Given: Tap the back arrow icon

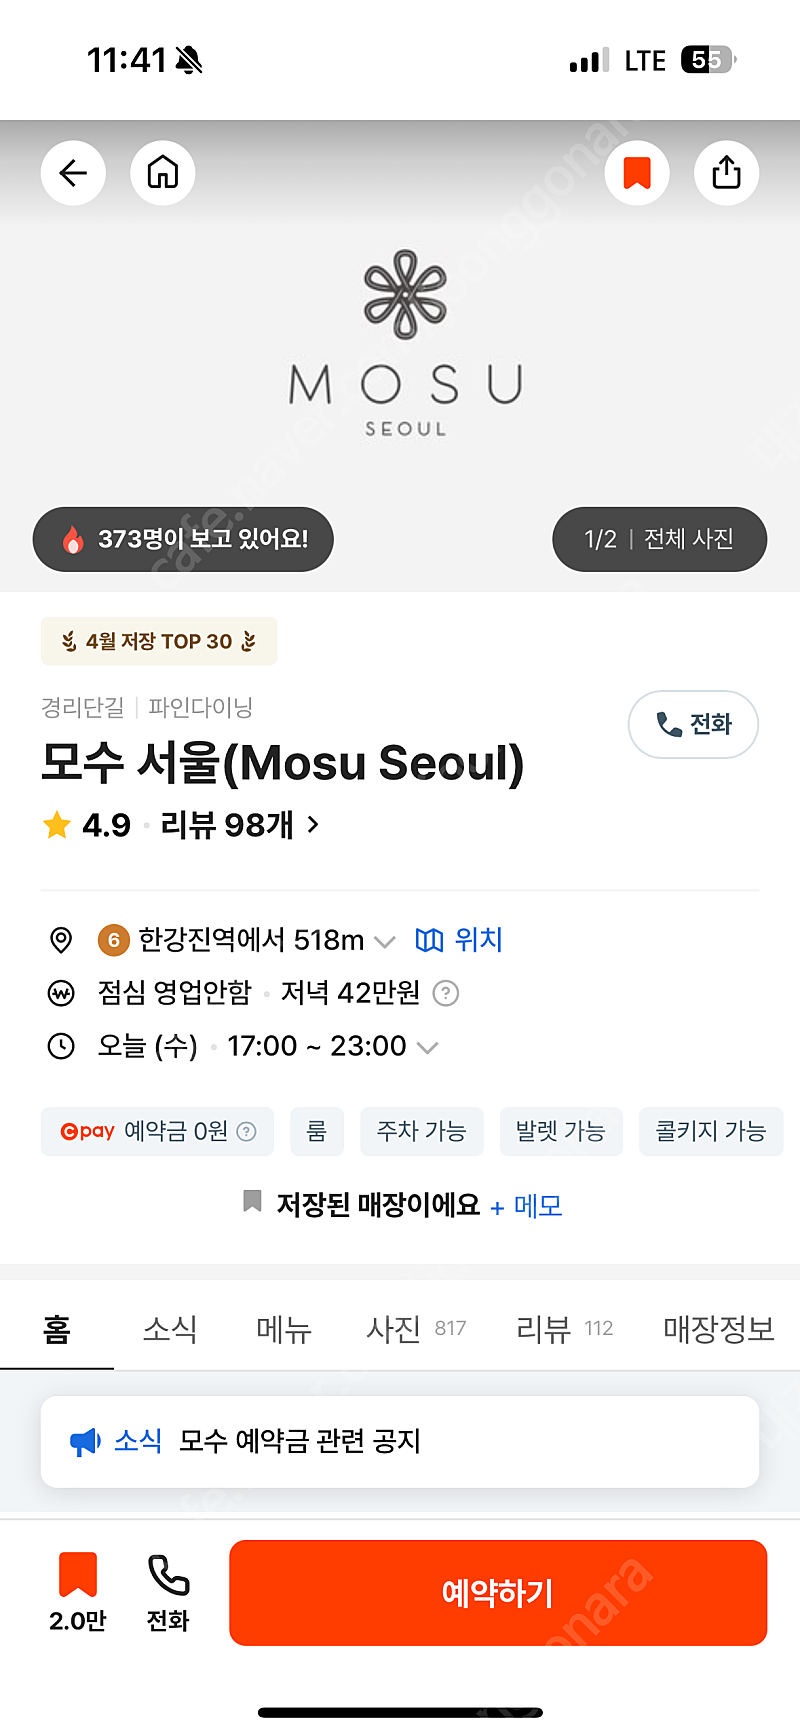Looking at the screenshot, I should 73,173.
